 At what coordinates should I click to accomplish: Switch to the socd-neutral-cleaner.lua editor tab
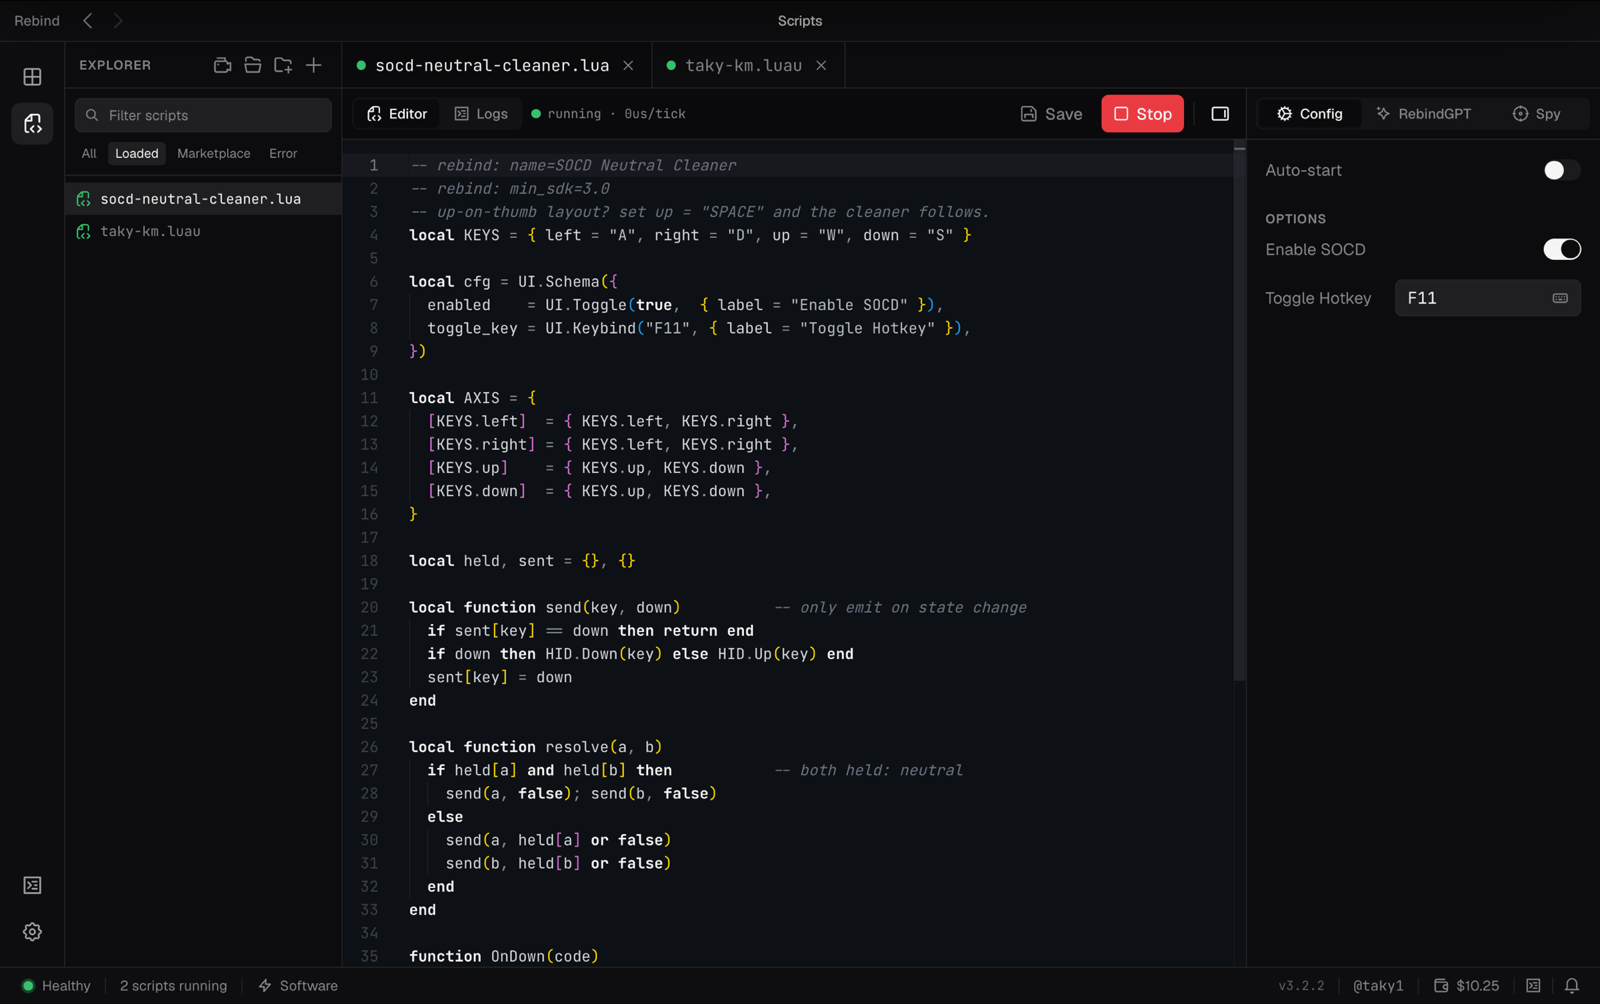pyautogui.click(x=496, y=65)
